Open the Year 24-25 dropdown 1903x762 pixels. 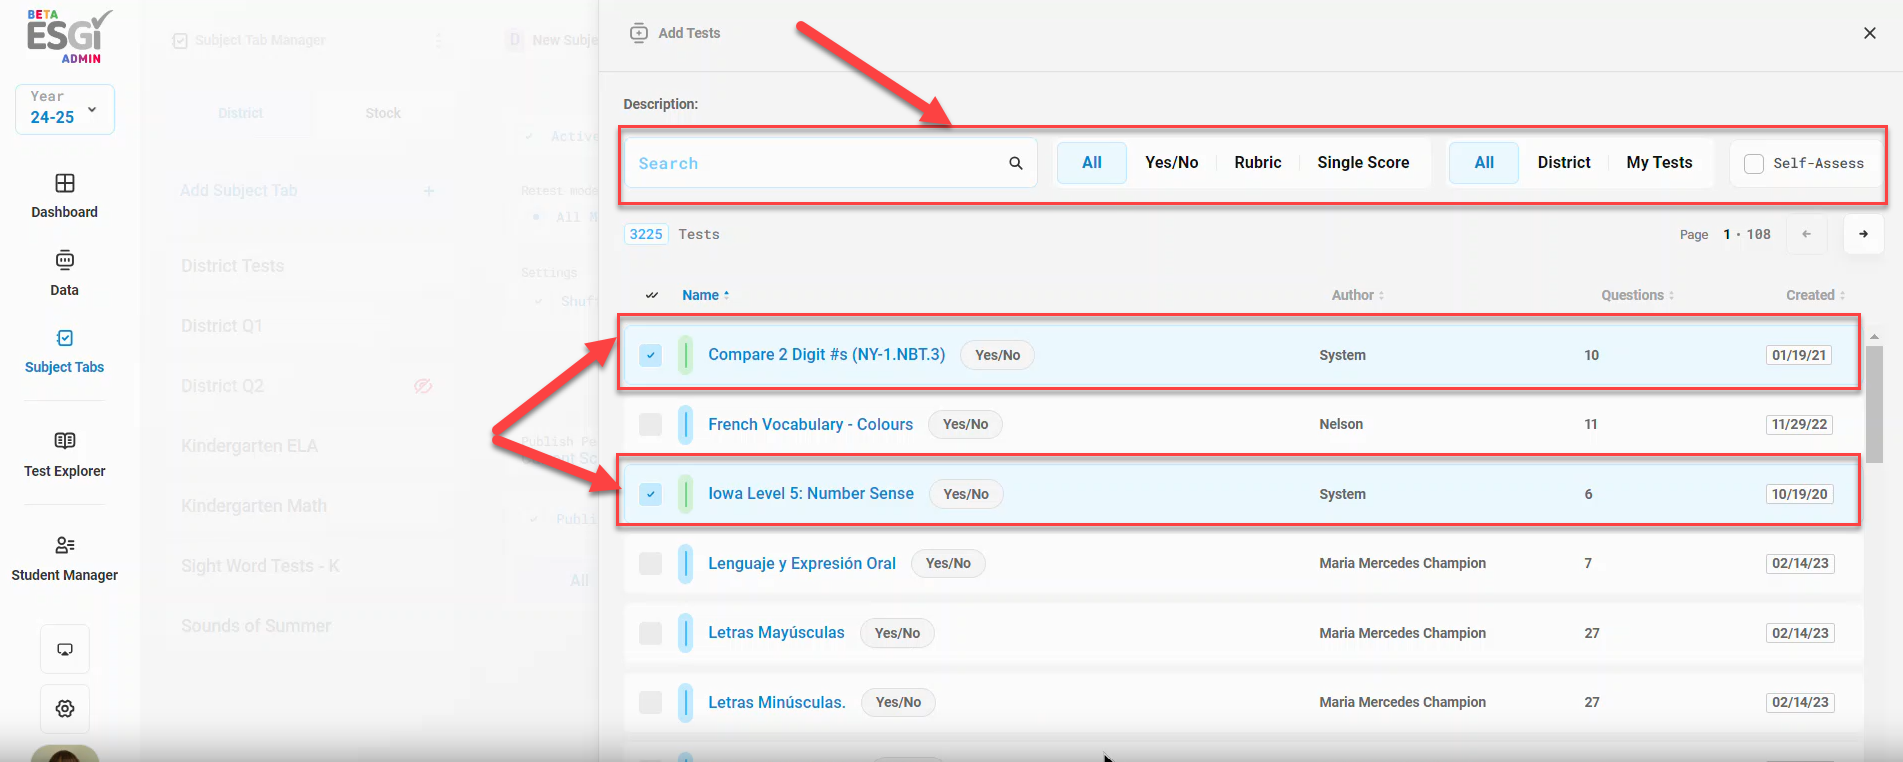[x=65, y=108]
